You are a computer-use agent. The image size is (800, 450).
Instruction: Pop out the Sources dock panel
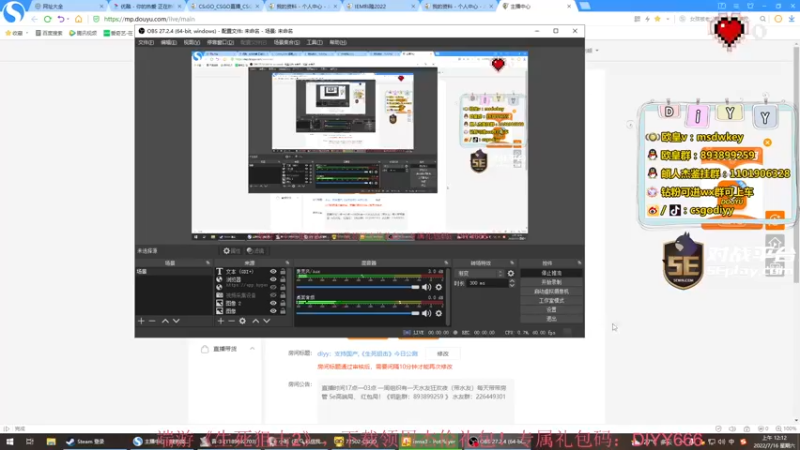tap(287, 263)
